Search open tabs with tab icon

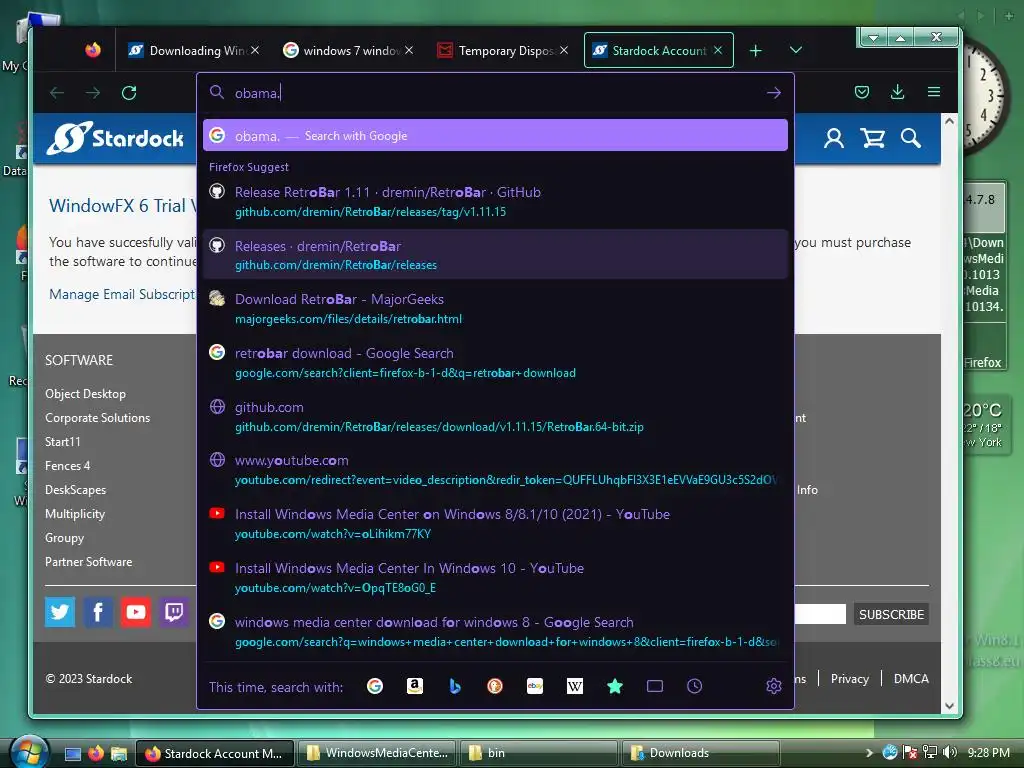(654, 686)
